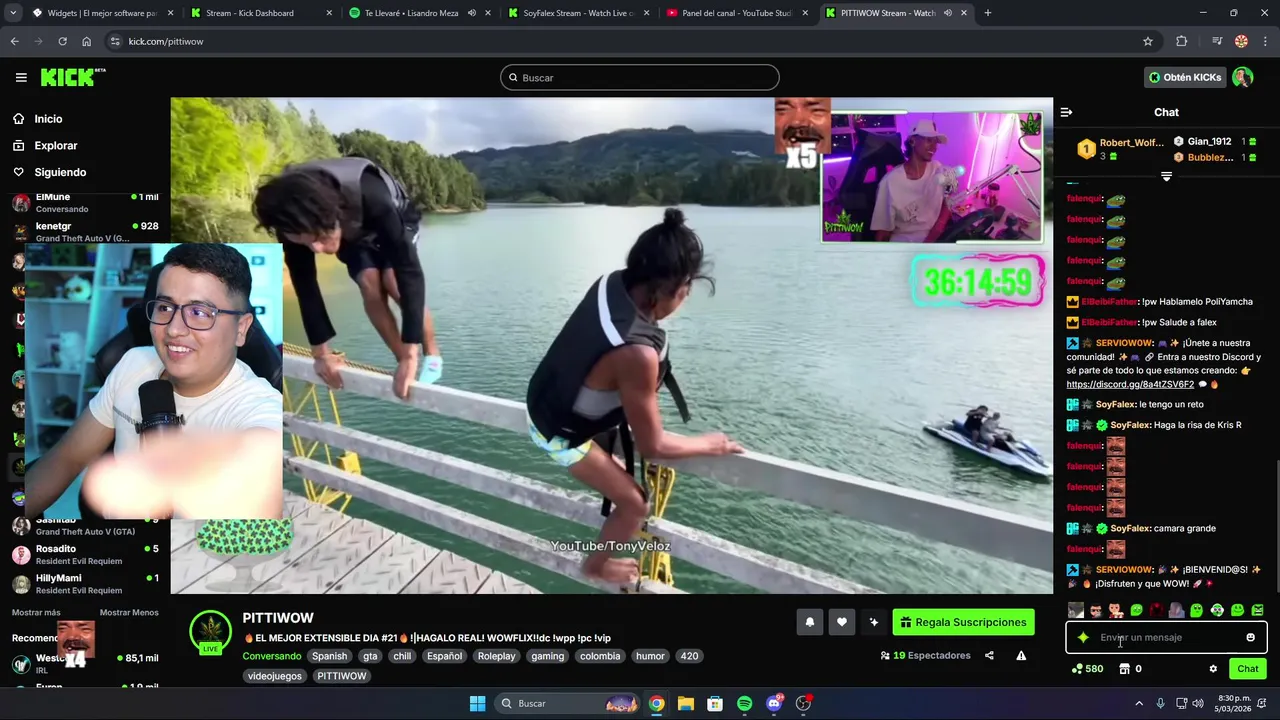The height and width of the screenshot is (720, 1280).
Task: Toggle follow heart for PITTIWOW
Action: (x=842, y=622)
